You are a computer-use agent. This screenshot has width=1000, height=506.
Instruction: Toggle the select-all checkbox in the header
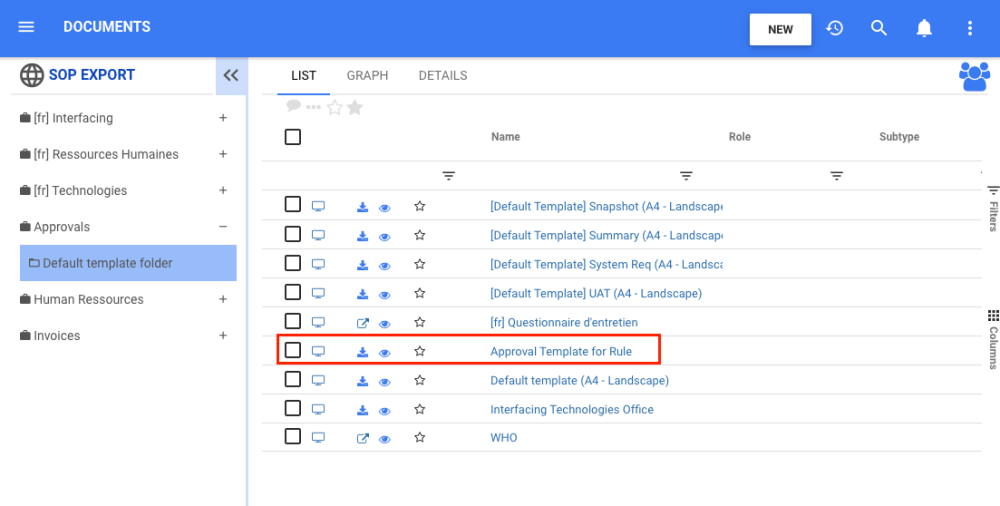point(293,137)
